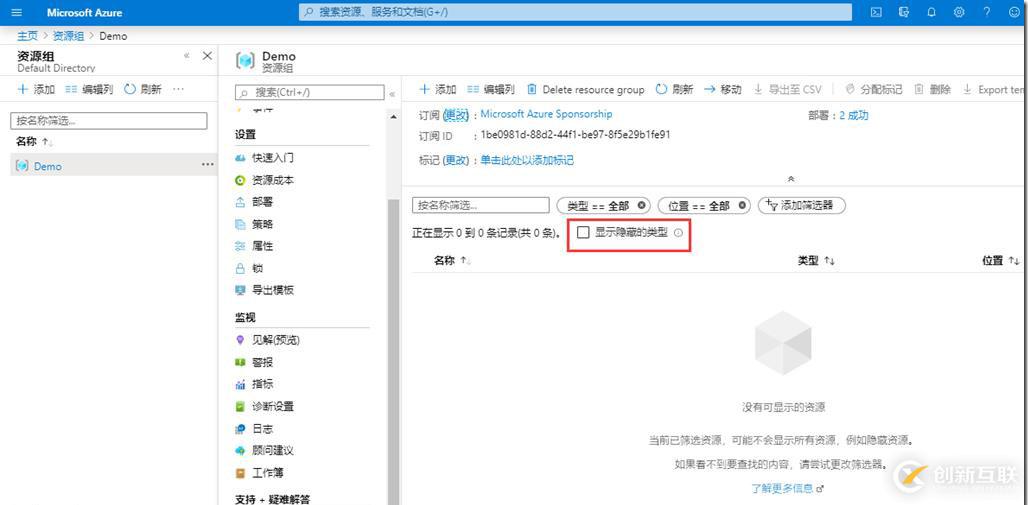
Task: Click the Demo menu search box
Action: tap(309, 92)
